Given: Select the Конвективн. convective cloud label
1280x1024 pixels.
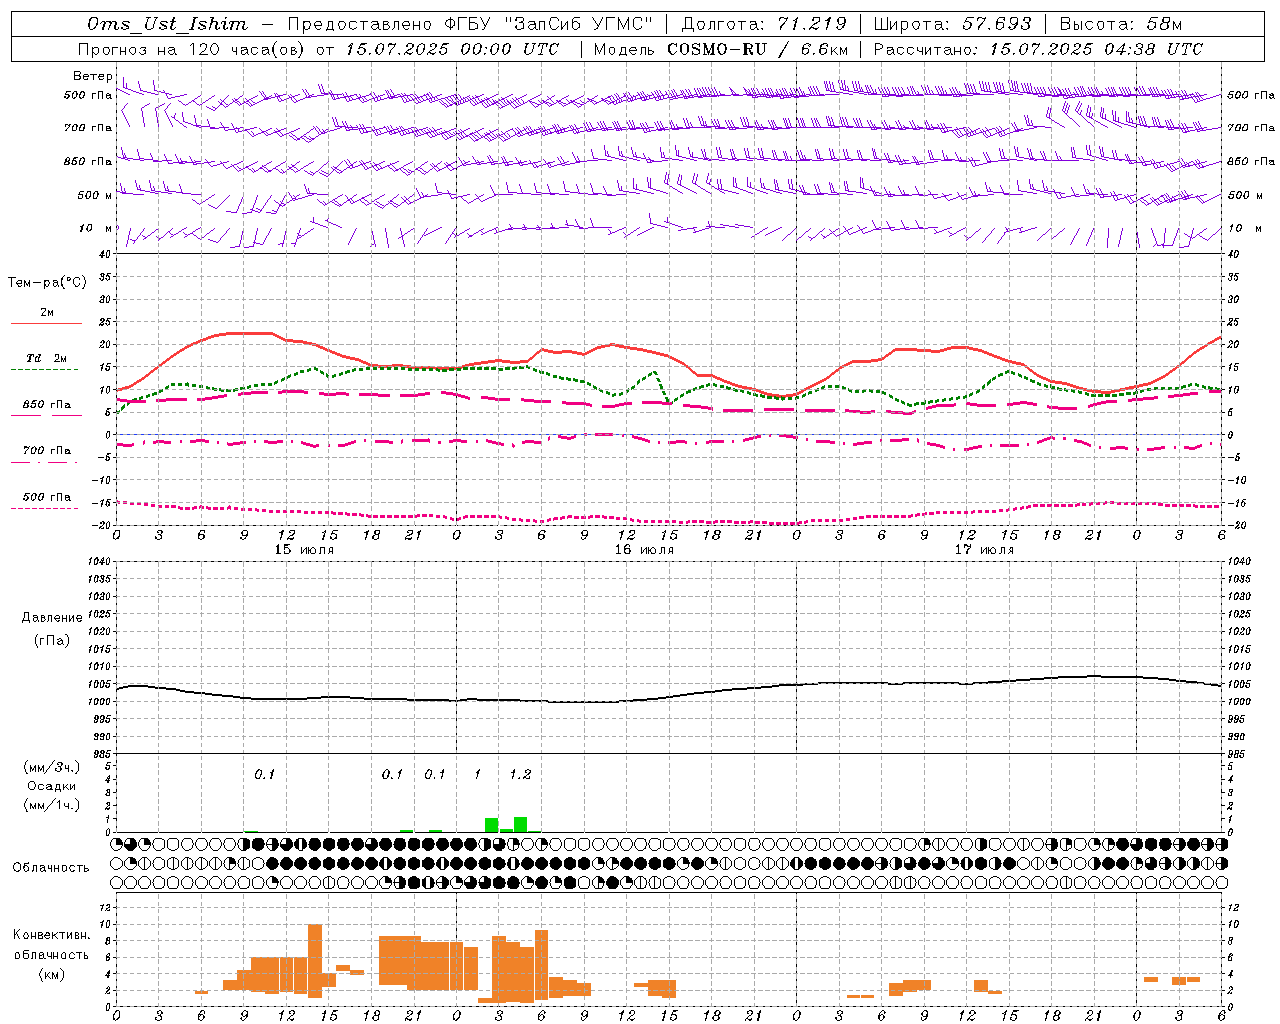Looking at the screenshot, I should click(52, 935).
